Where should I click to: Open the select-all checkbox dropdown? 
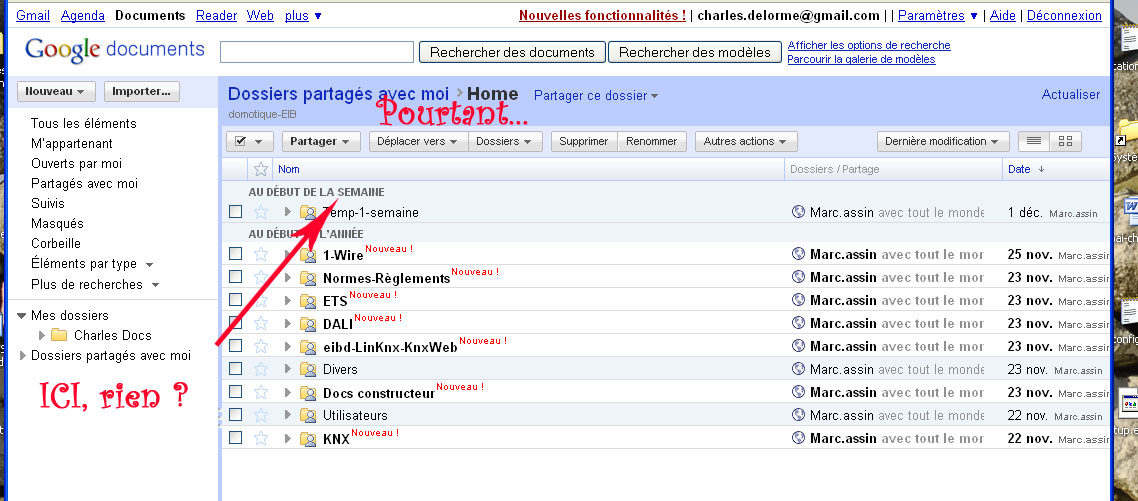pos(250,141)
